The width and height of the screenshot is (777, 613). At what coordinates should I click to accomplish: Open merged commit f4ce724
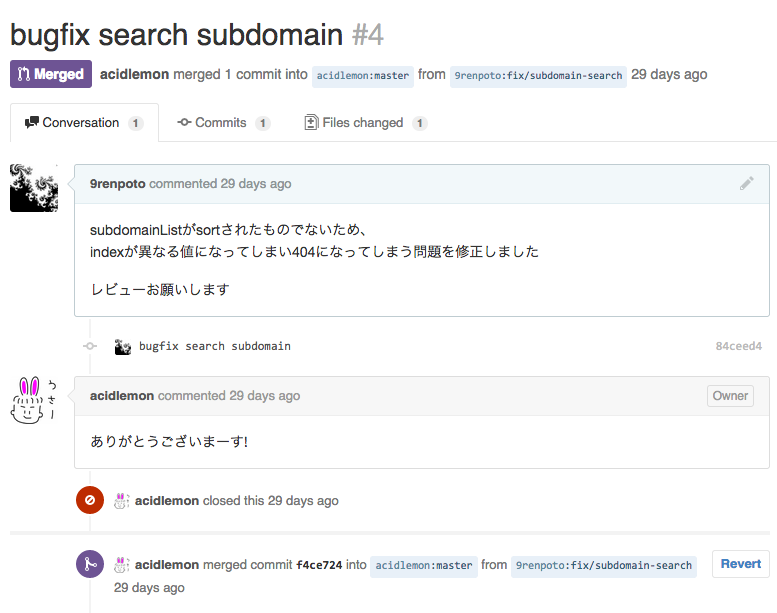pyautogui.click(x=319, y=565)
